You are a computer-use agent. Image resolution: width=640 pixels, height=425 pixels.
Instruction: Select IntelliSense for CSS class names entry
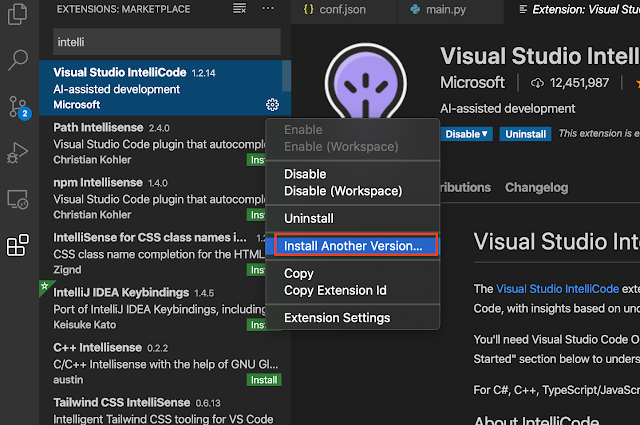tap(152, 254)
